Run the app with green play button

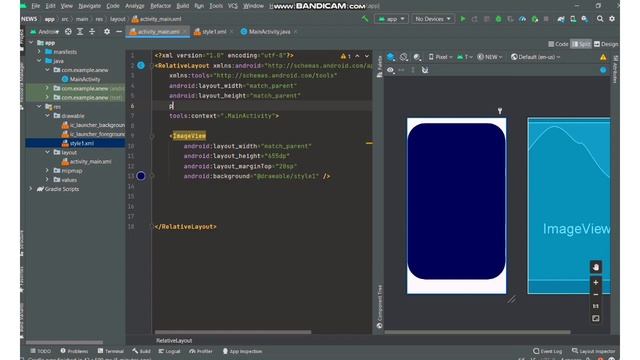tap(463, 19)
